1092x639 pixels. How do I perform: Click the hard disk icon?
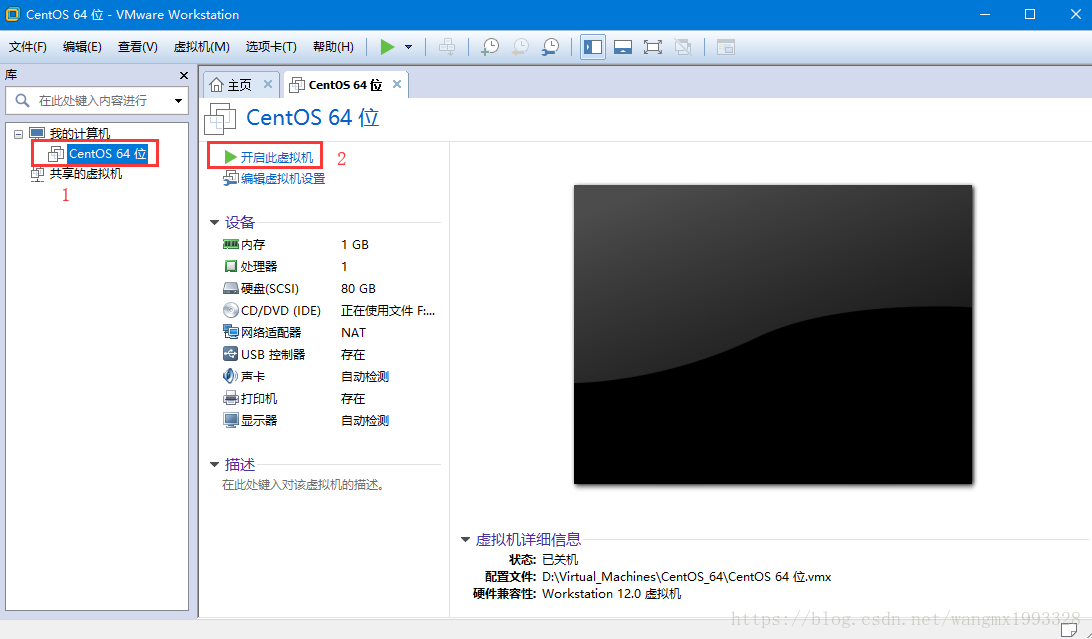231,288
